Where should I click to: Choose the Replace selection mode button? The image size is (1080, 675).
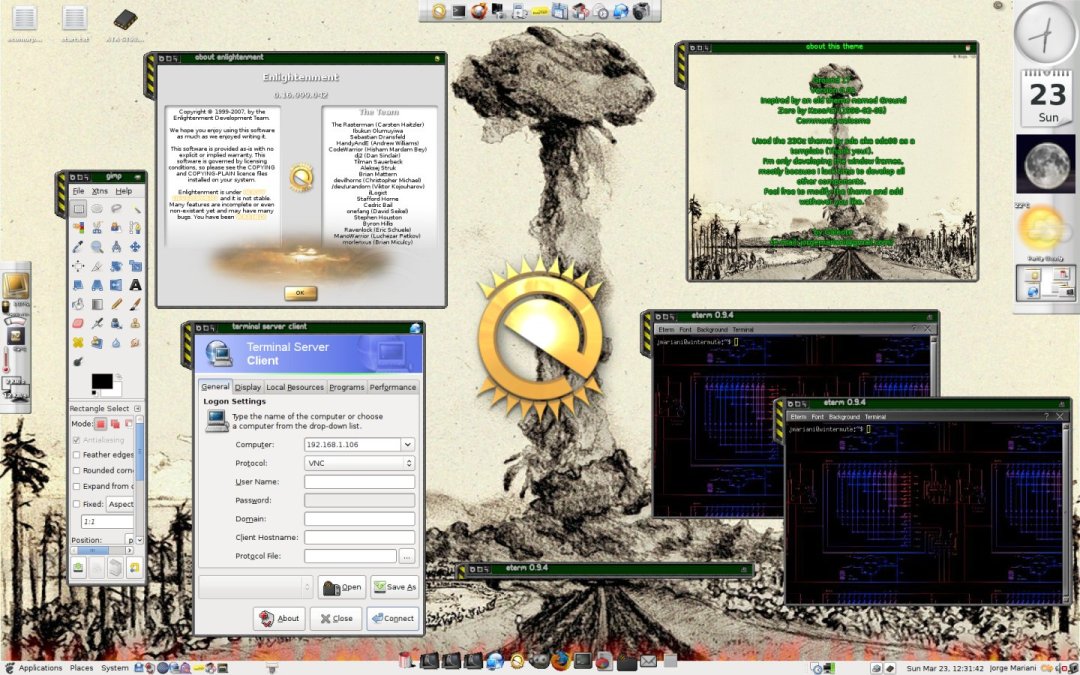pos(101,424)
